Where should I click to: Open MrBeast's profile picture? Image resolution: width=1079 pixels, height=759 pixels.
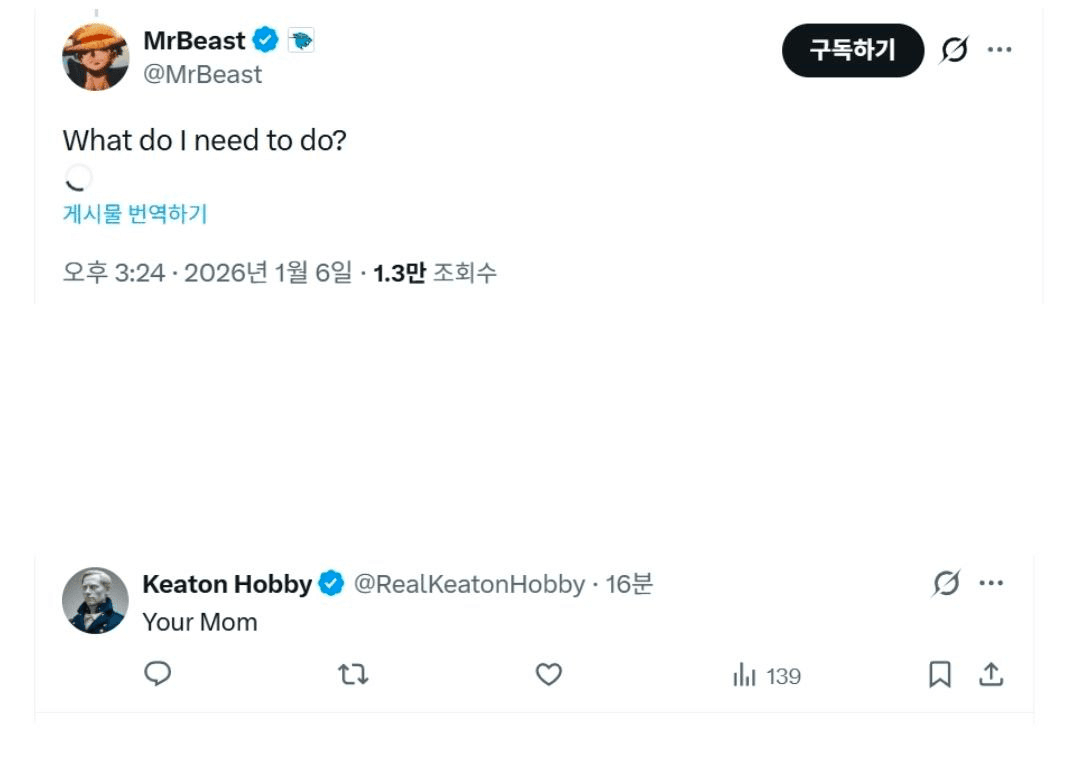(x=96, y=56)
